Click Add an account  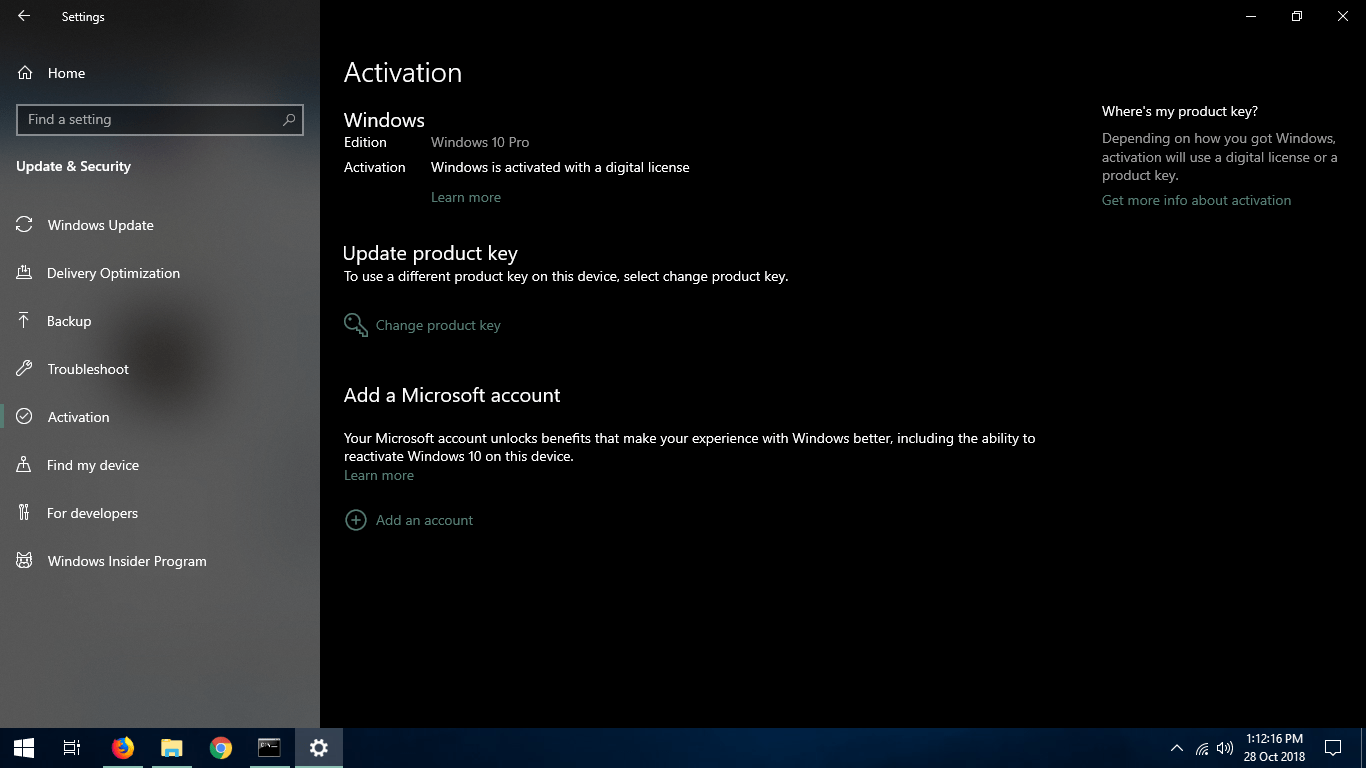[x=424, y=520]
